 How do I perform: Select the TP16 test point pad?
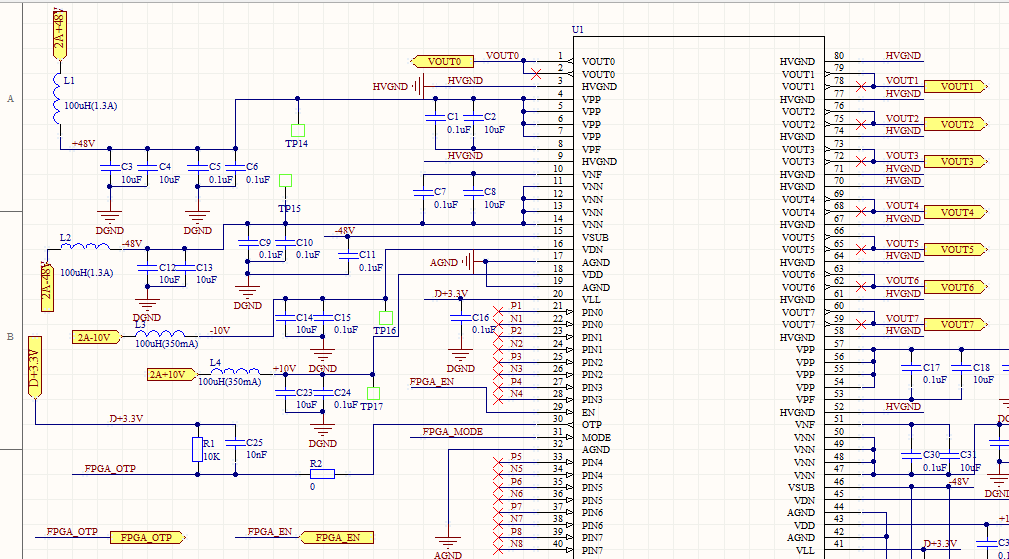[385, 318]
